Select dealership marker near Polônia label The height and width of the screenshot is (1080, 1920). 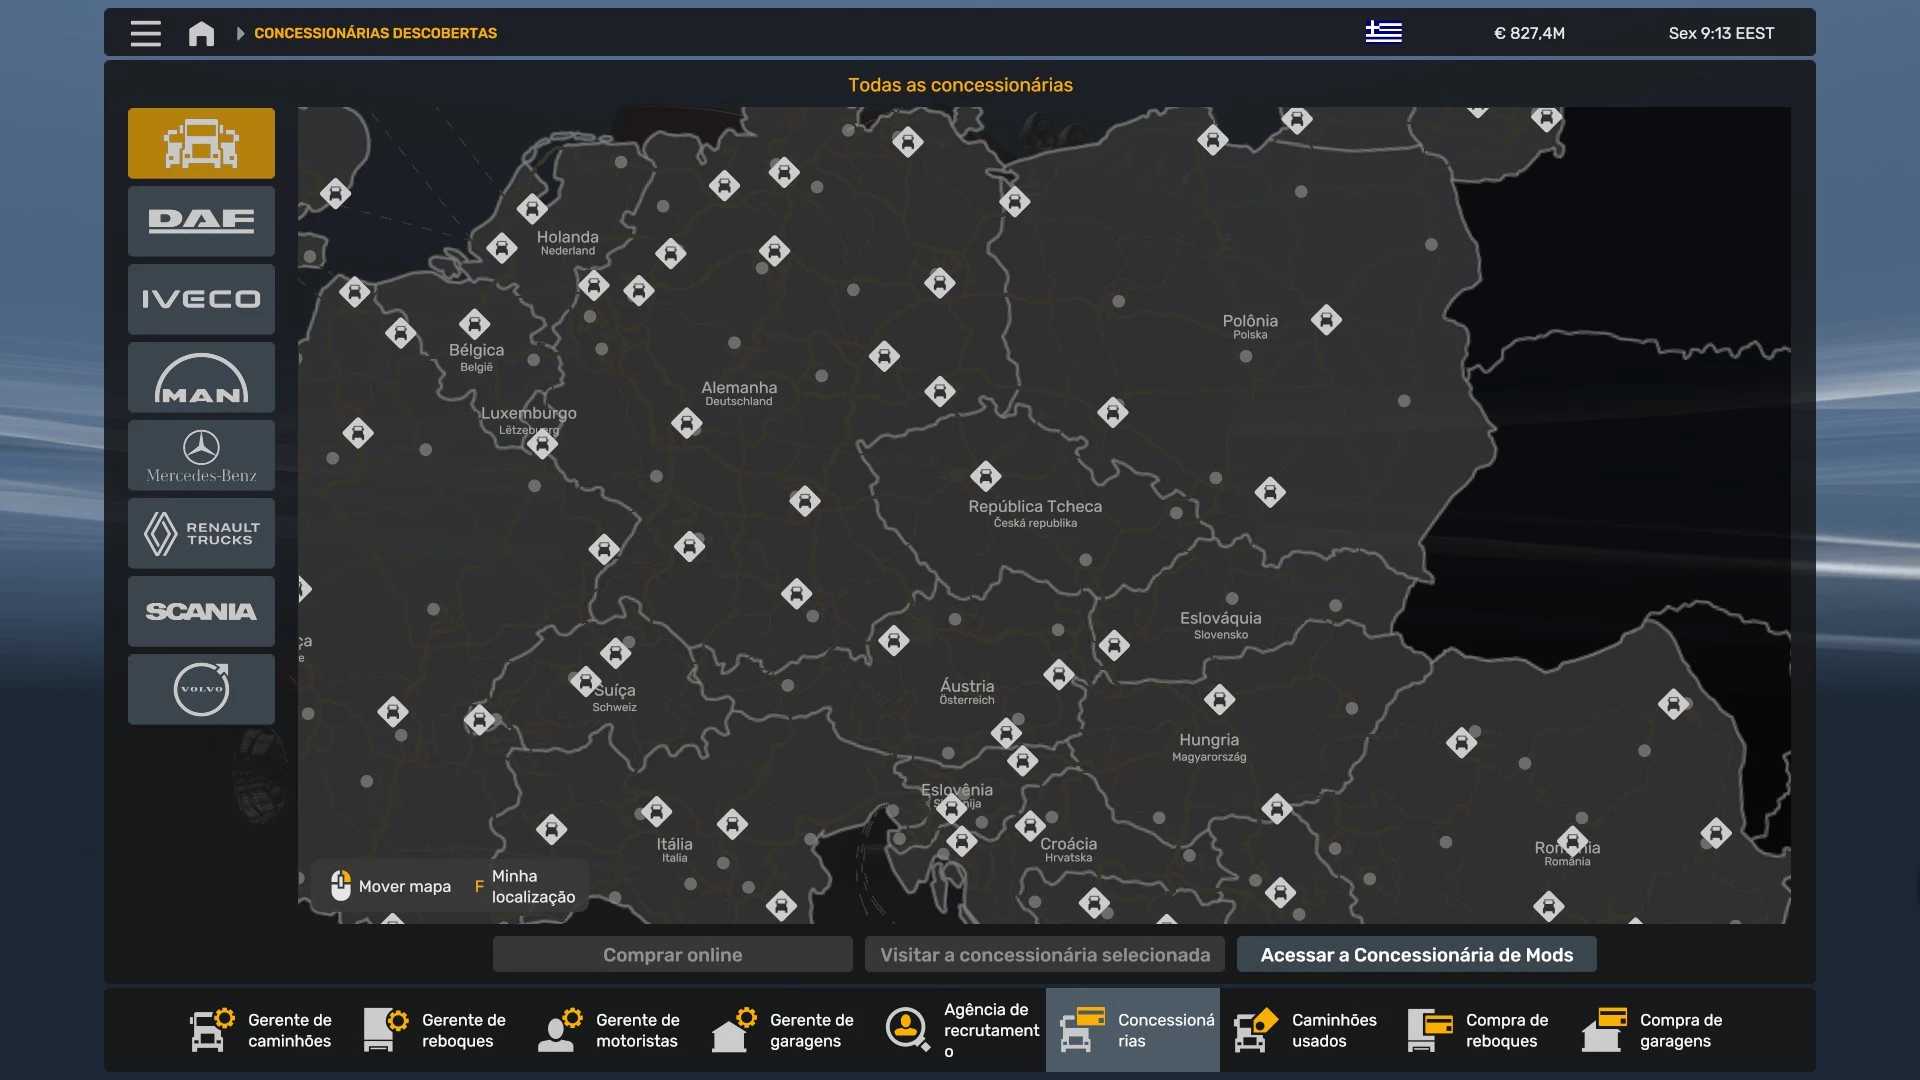pos(1326,320)
